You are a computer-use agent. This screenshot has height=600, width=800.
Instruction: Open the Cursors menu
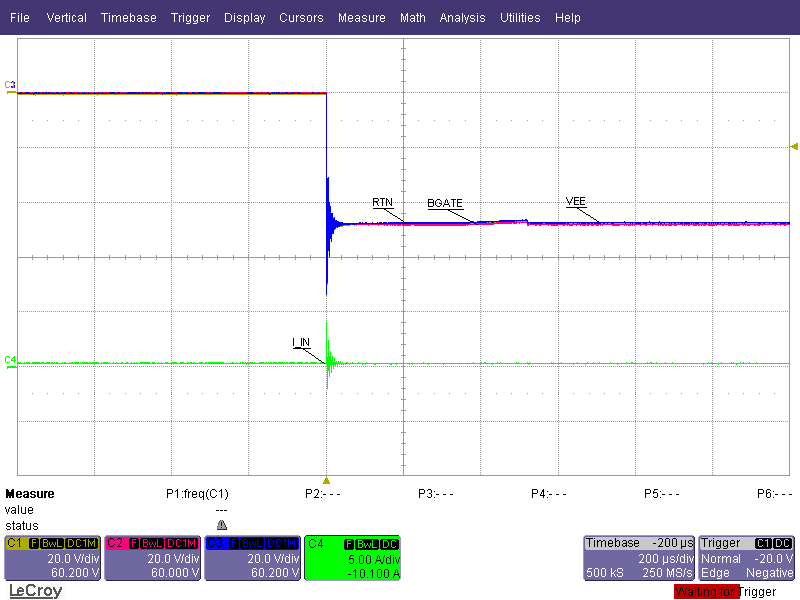(x=301, y=17)
